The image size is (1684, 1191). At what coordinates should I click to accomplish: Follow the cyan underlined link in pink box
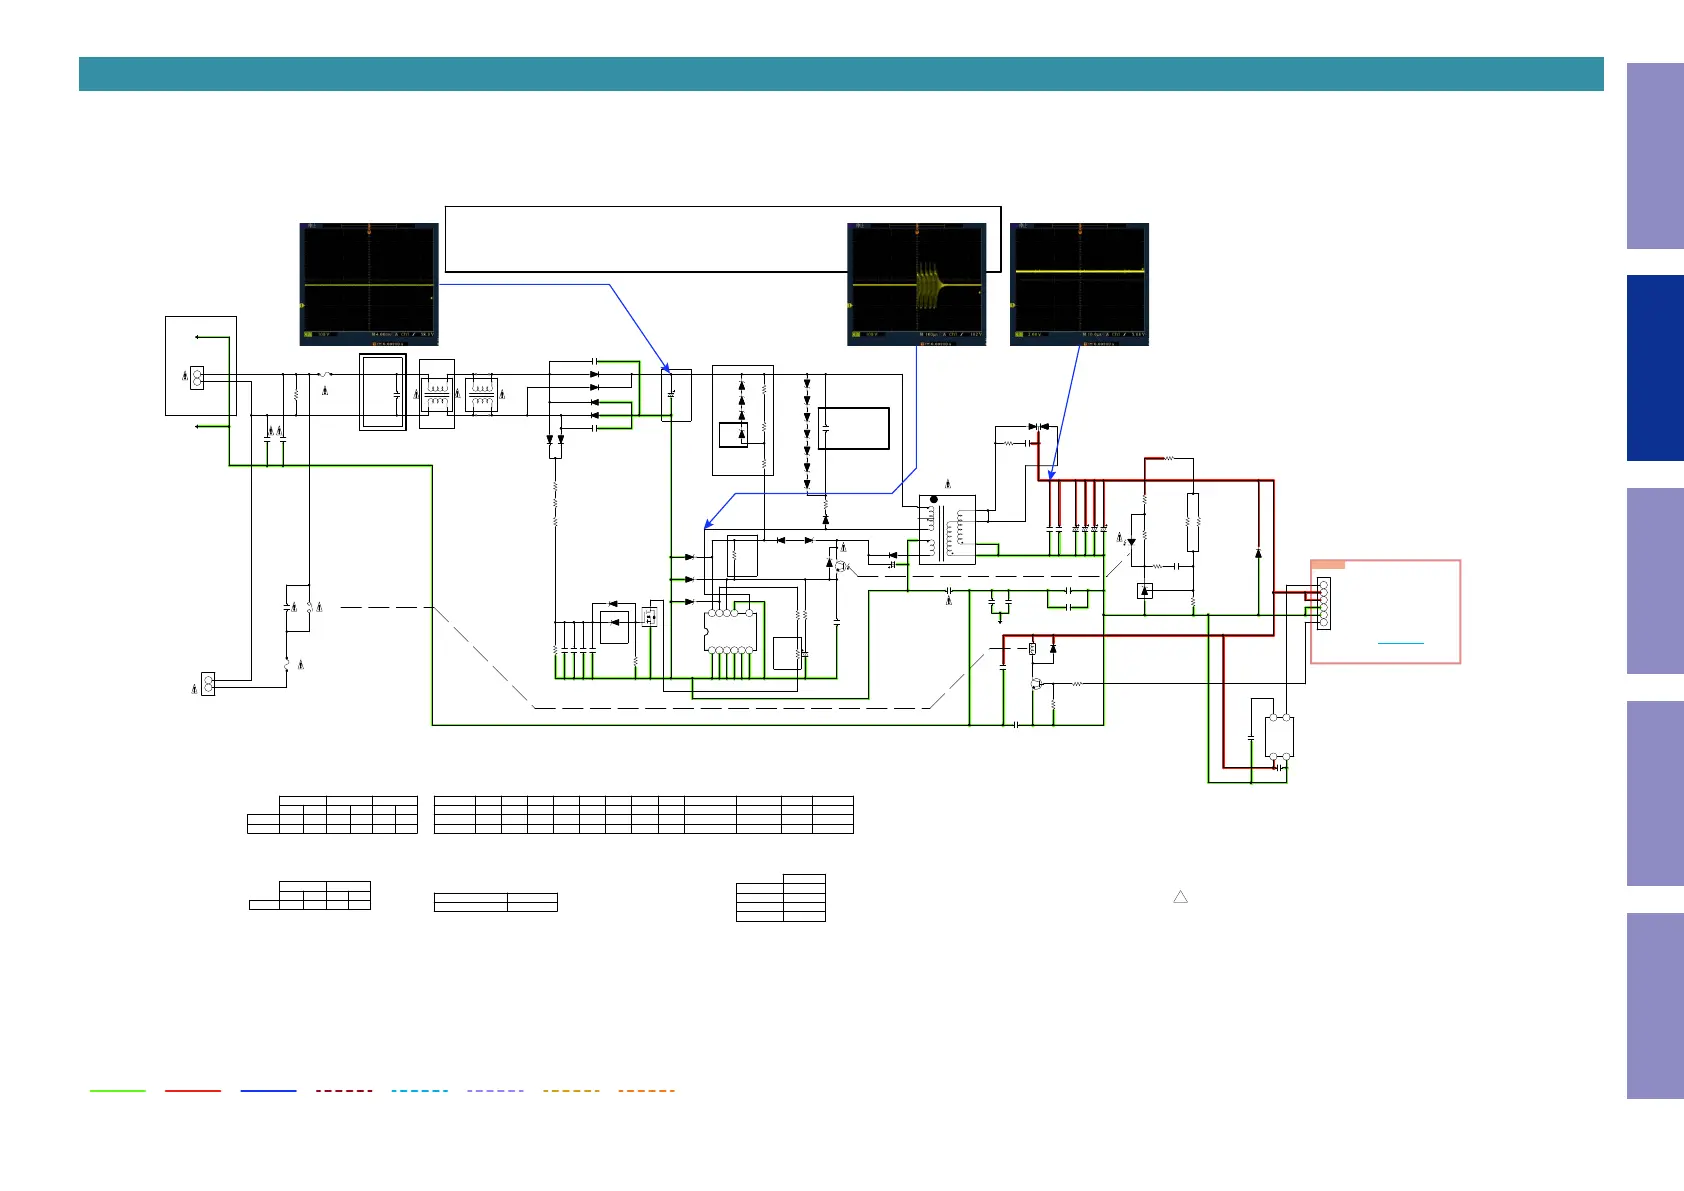[1400, 642]
